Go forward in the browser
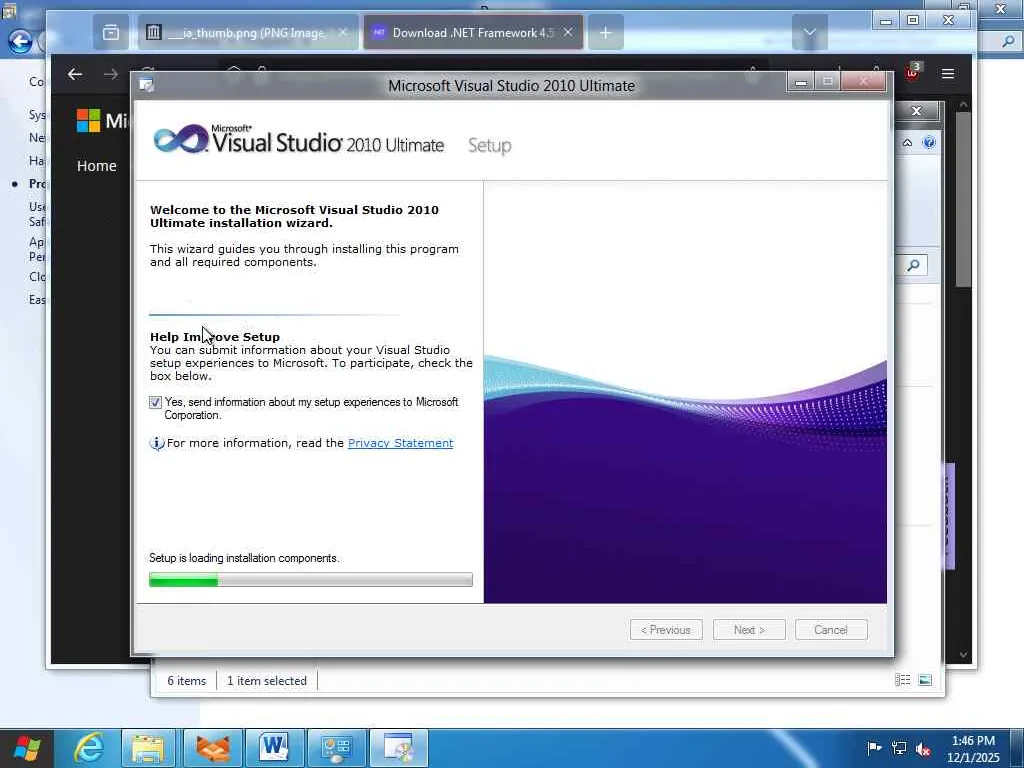This screenshot has width=1024, height=768. tap(111, 74)
